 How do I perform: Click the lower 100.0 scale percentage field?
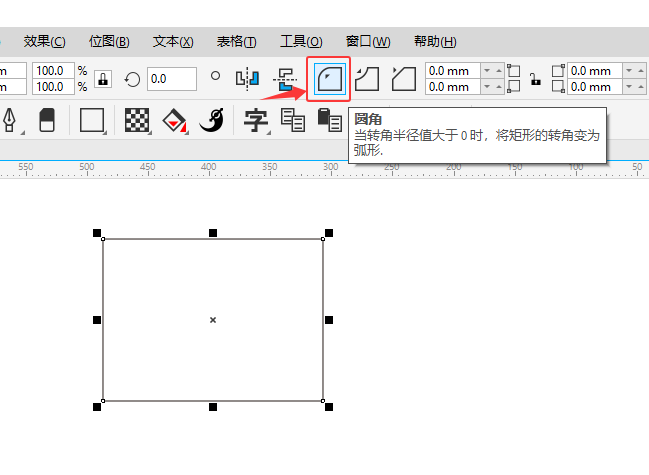tap(53, 87)
